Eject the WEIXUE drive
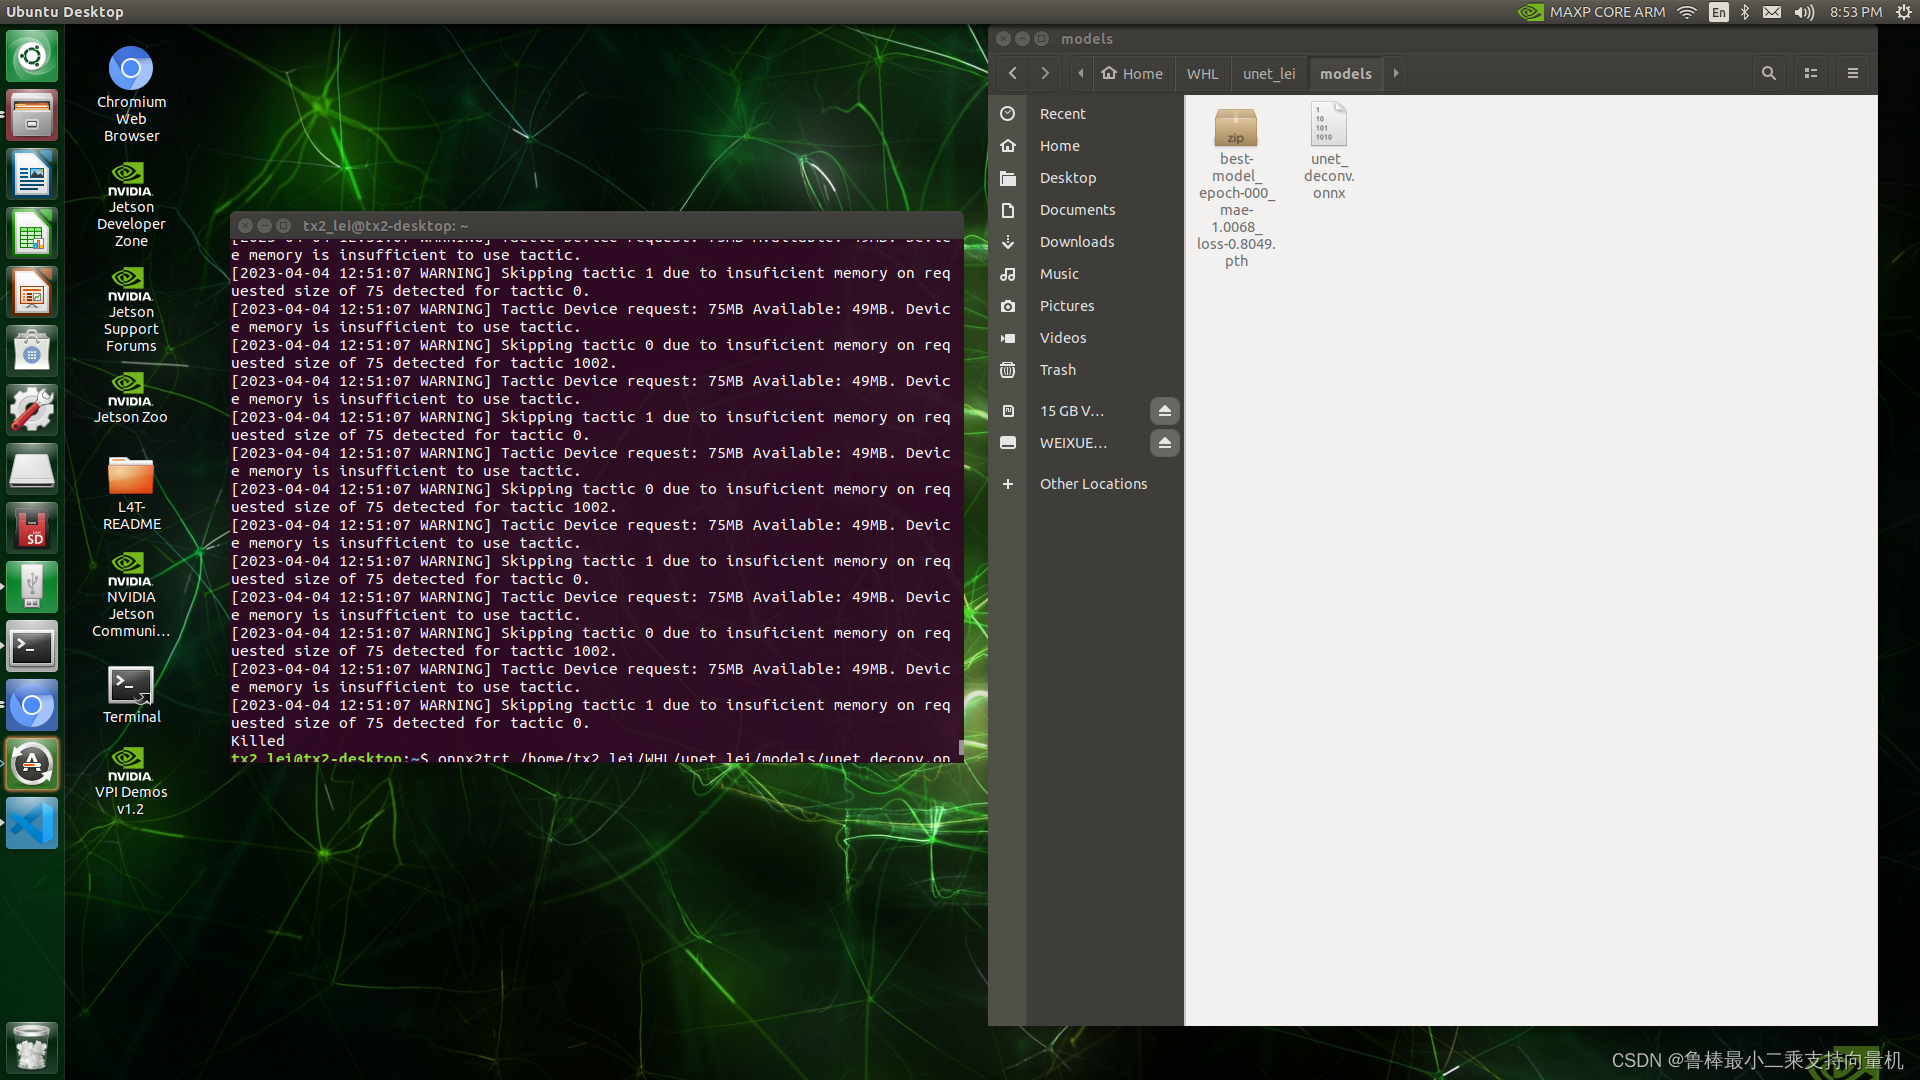Image resolution: width=1920 pixels, height=1080 pixels. click(1164, 443)
